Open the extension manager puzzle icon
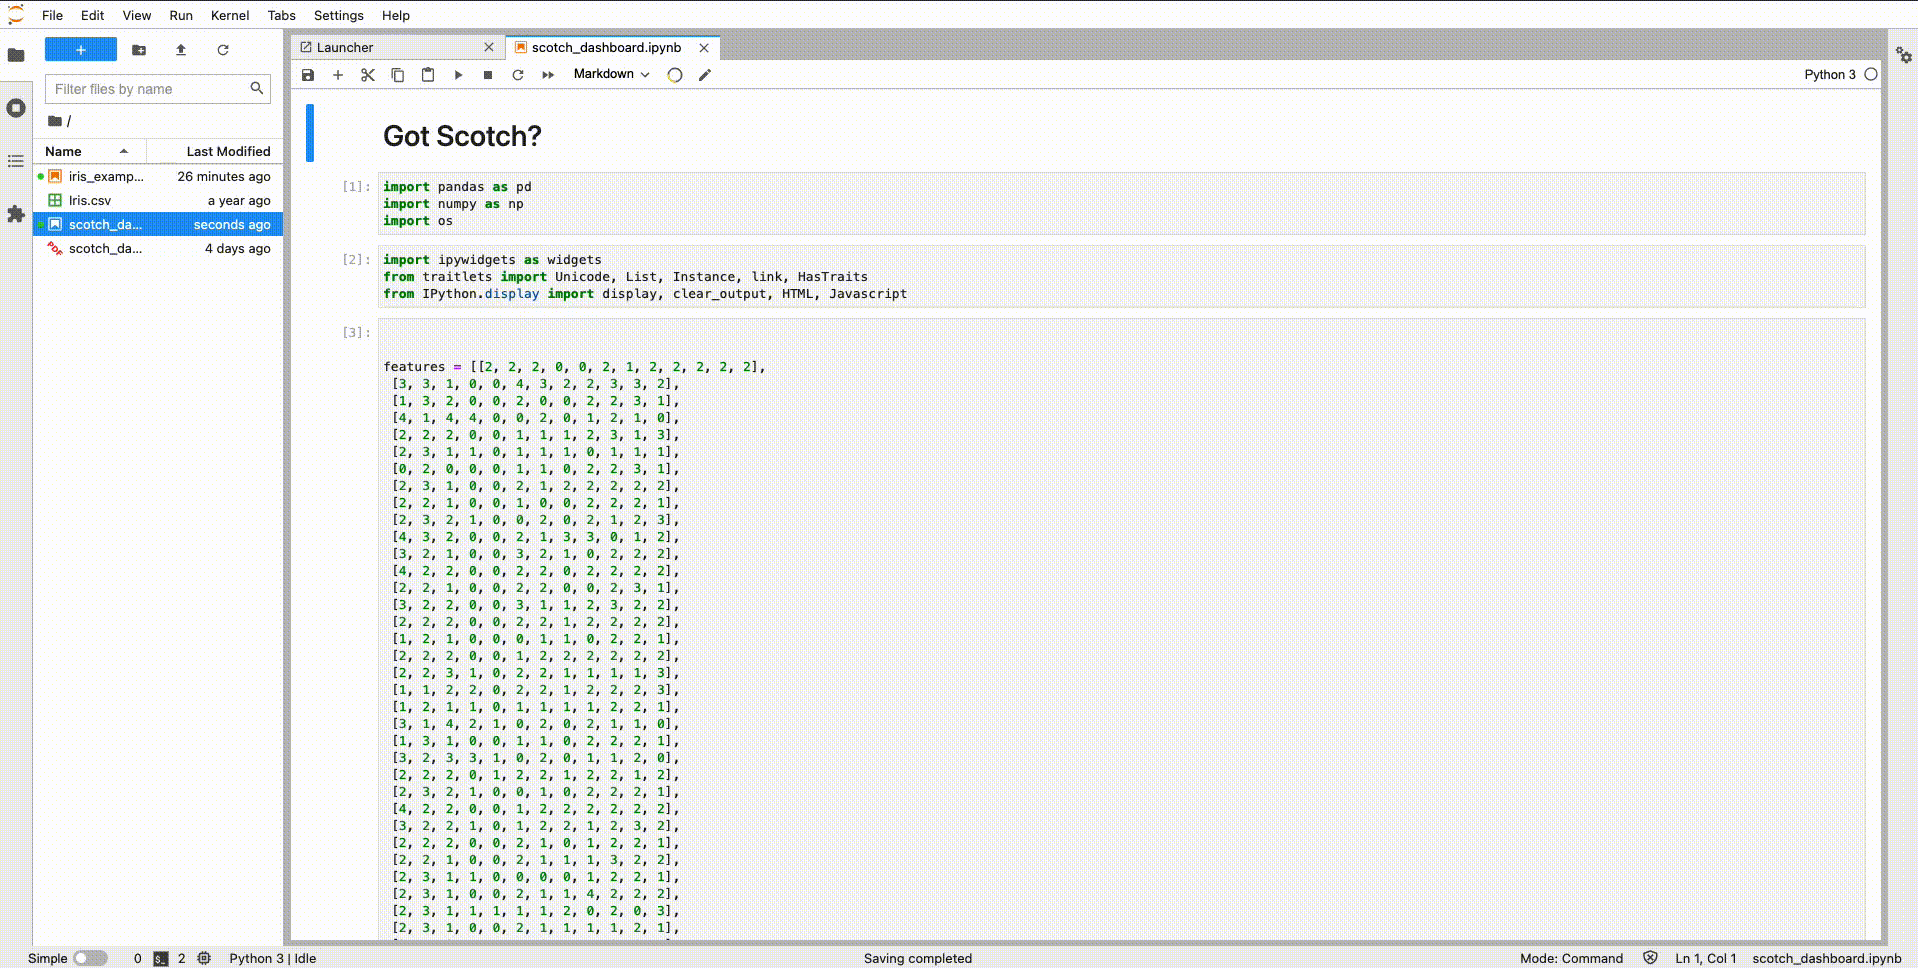 click(15, 214)
